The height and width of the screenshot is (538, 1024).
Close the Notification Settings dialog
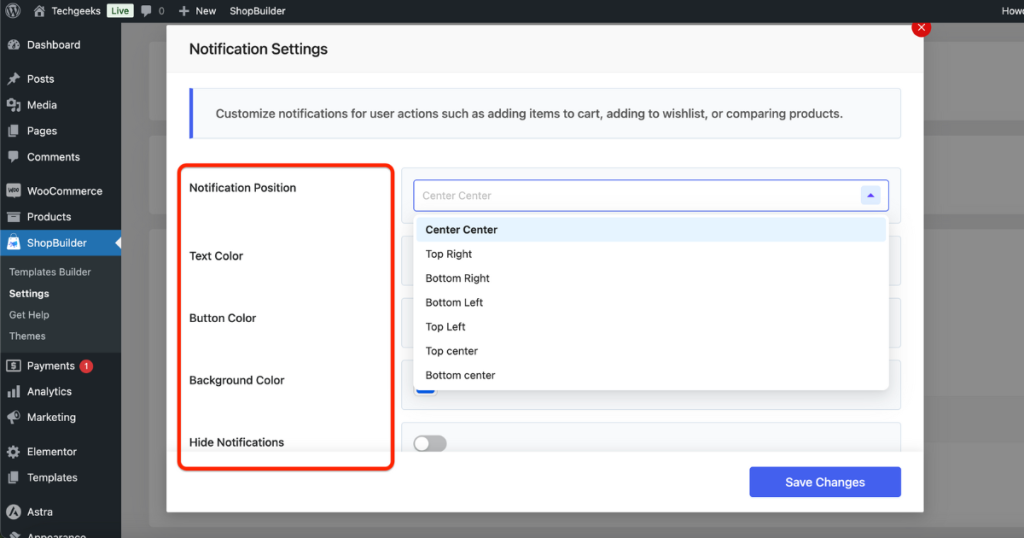point(921,27)
